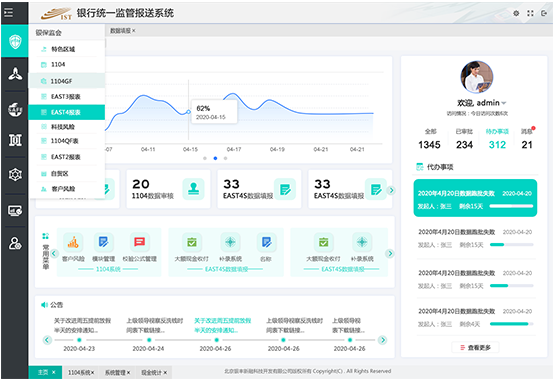
Task: Open the SAFE globe sidebar icon
Action: point(15,109)
